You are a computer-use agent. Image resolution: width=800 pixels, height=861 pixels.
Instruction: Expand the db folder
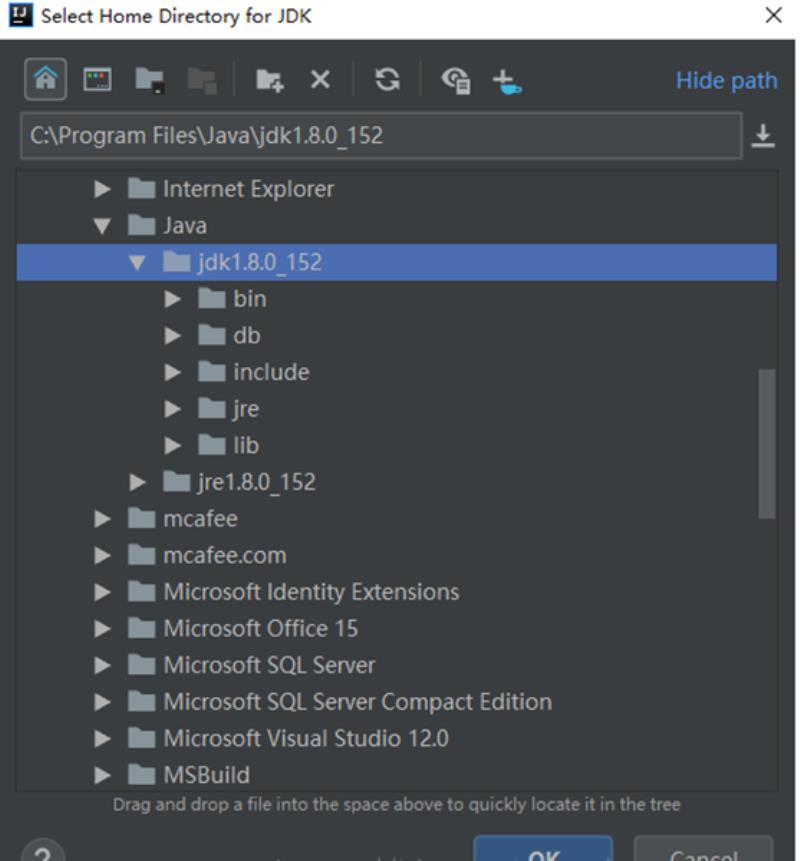coord(172,336)
